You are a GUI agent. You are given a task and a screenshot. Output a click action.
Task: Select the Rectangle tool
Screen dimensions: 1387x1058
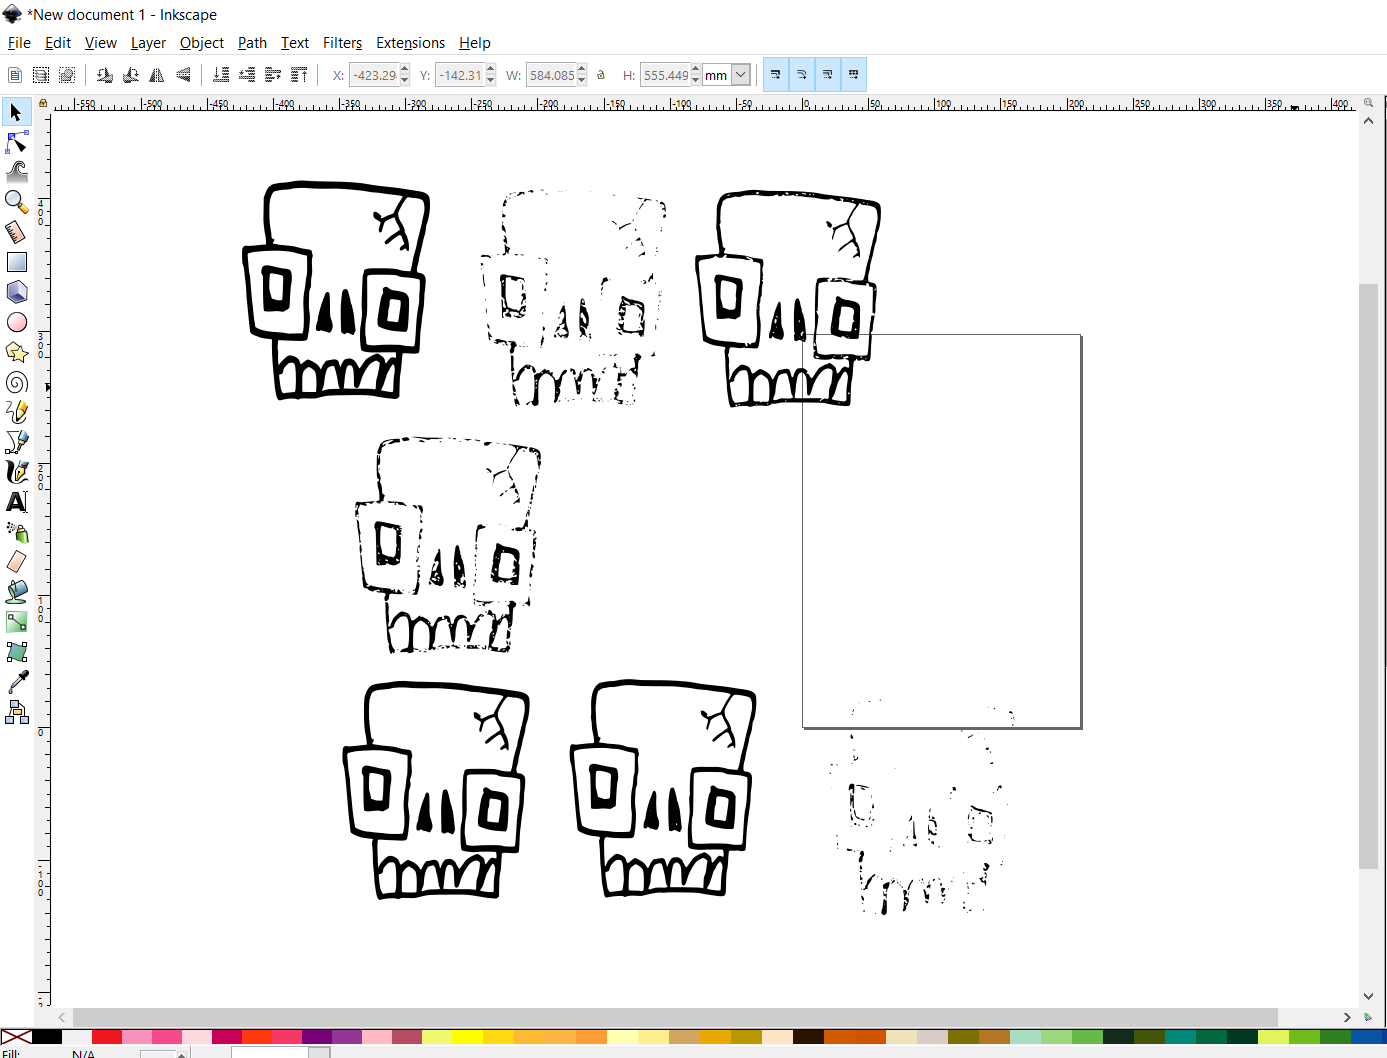pyautogui.click(x=16, y=261)
